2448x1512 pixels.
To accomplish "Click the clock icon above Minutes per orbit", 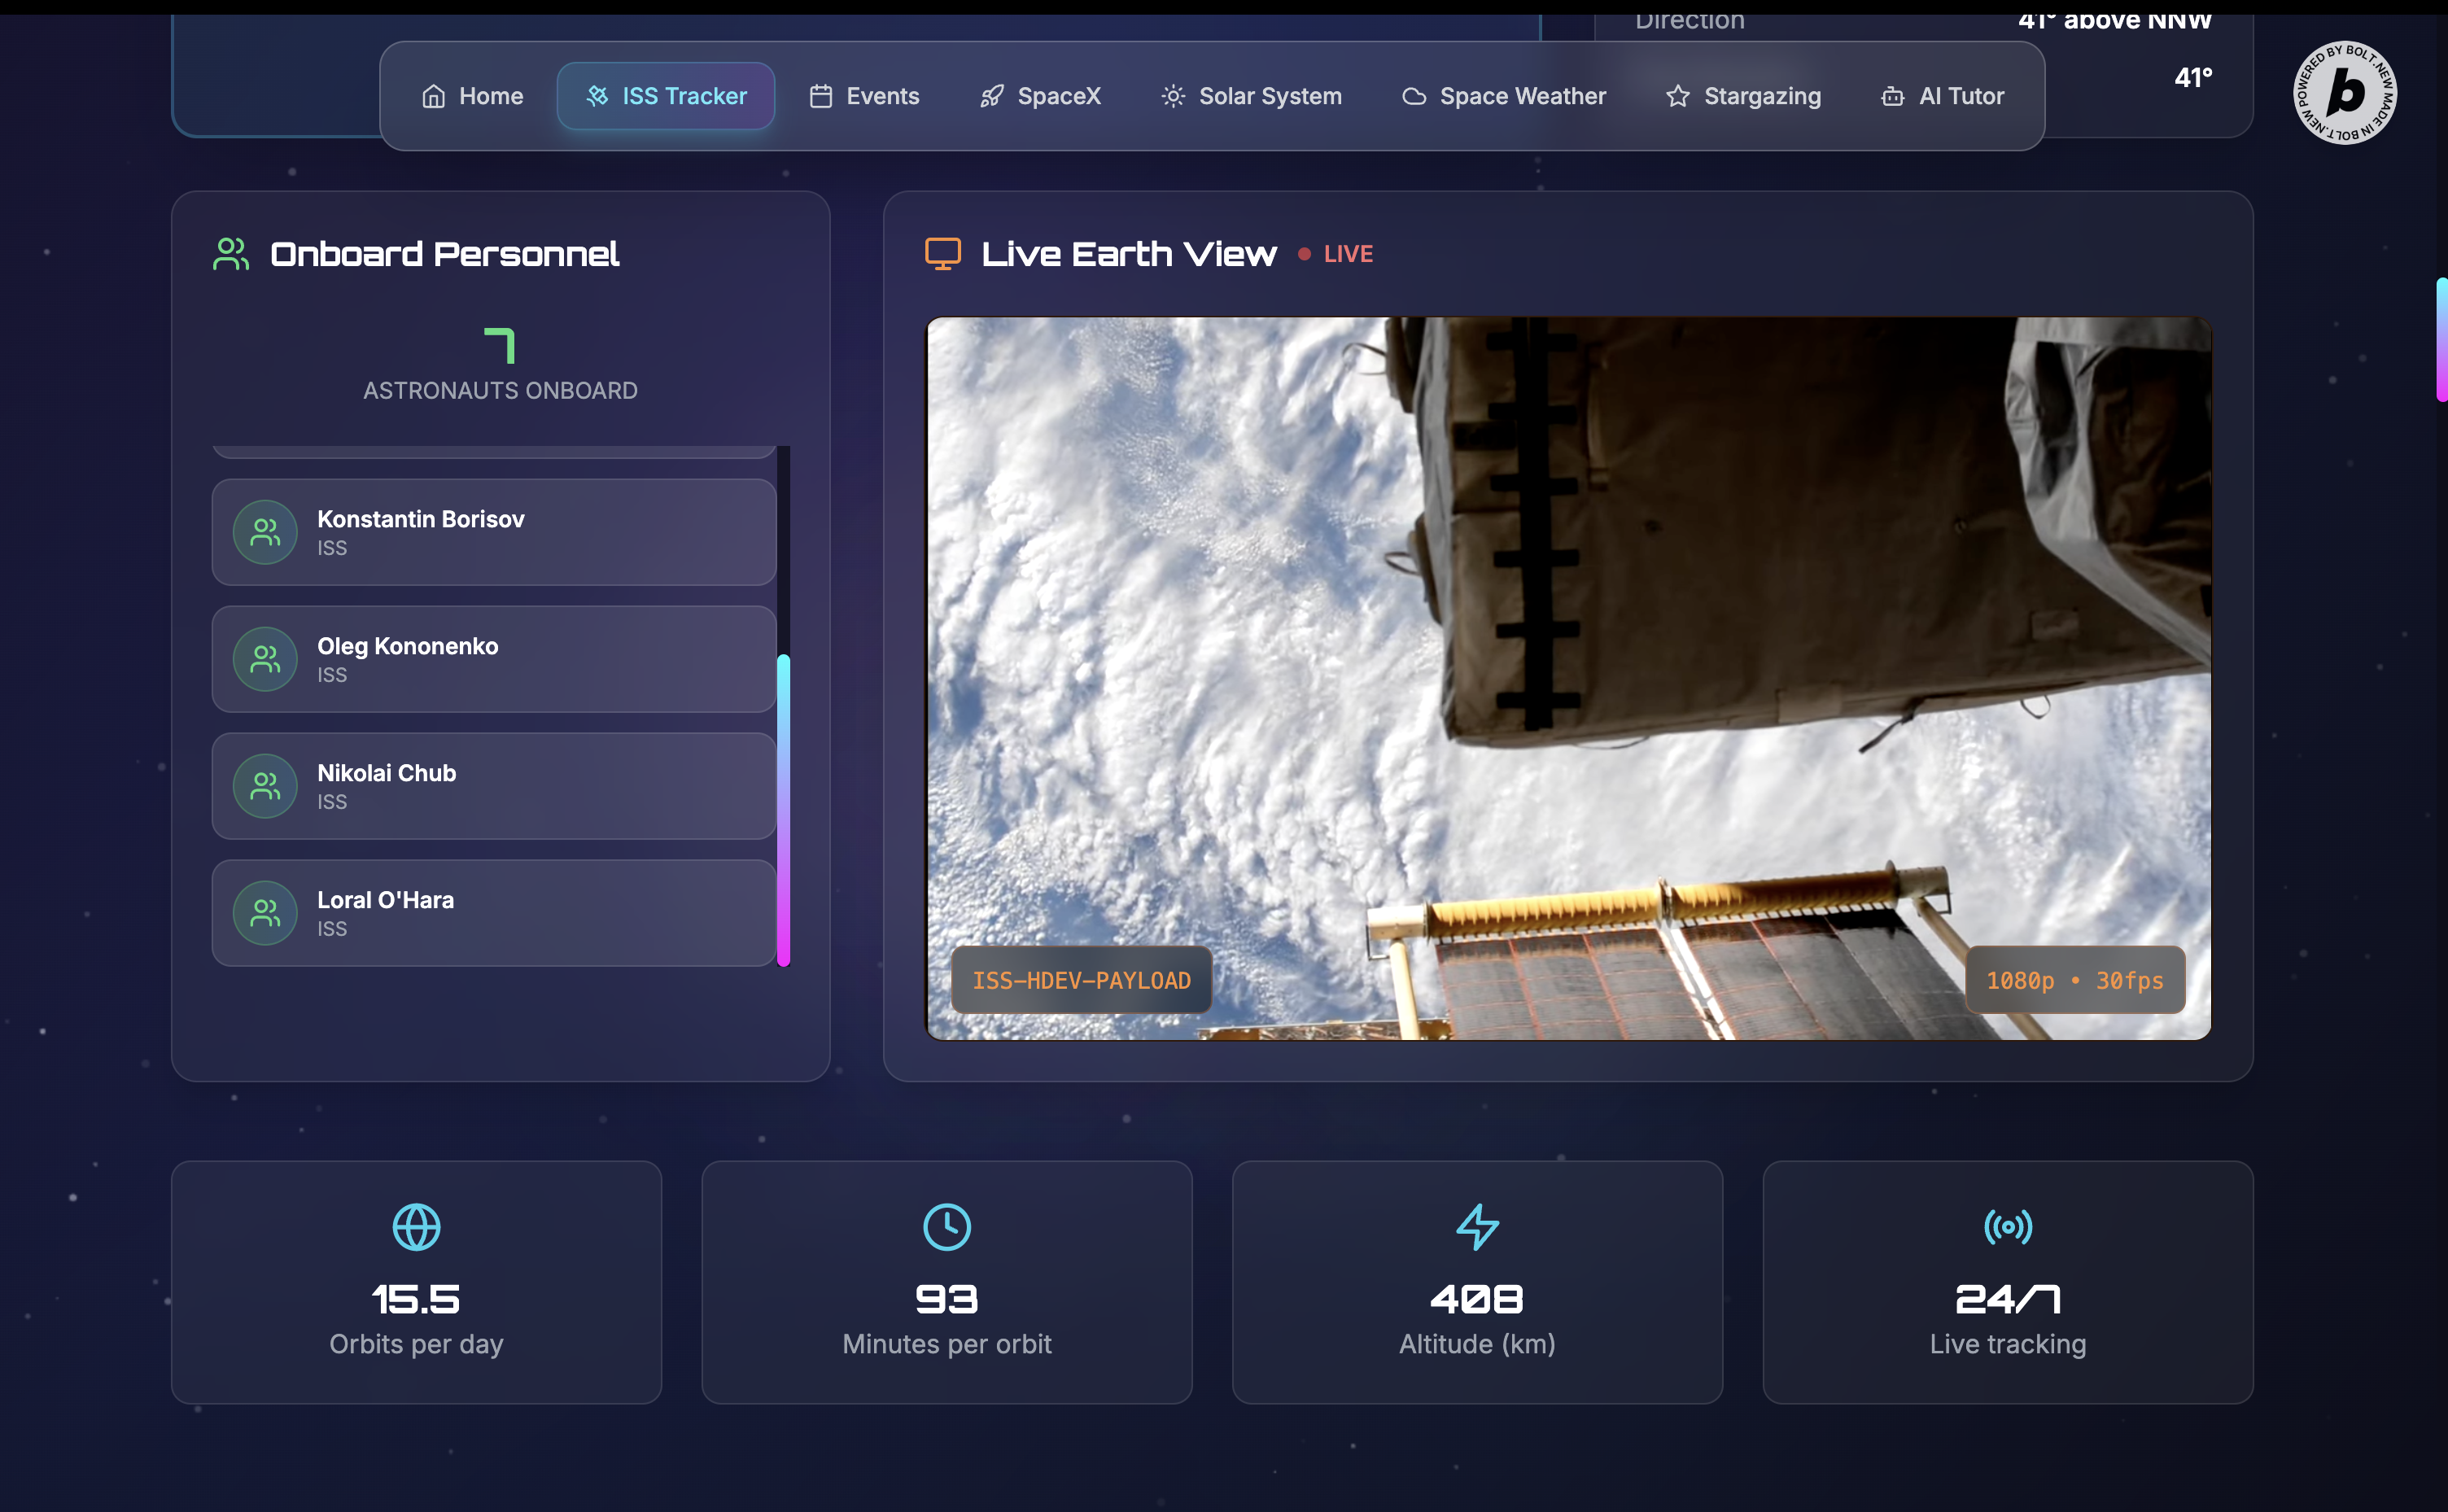I will click(946, 1227).
